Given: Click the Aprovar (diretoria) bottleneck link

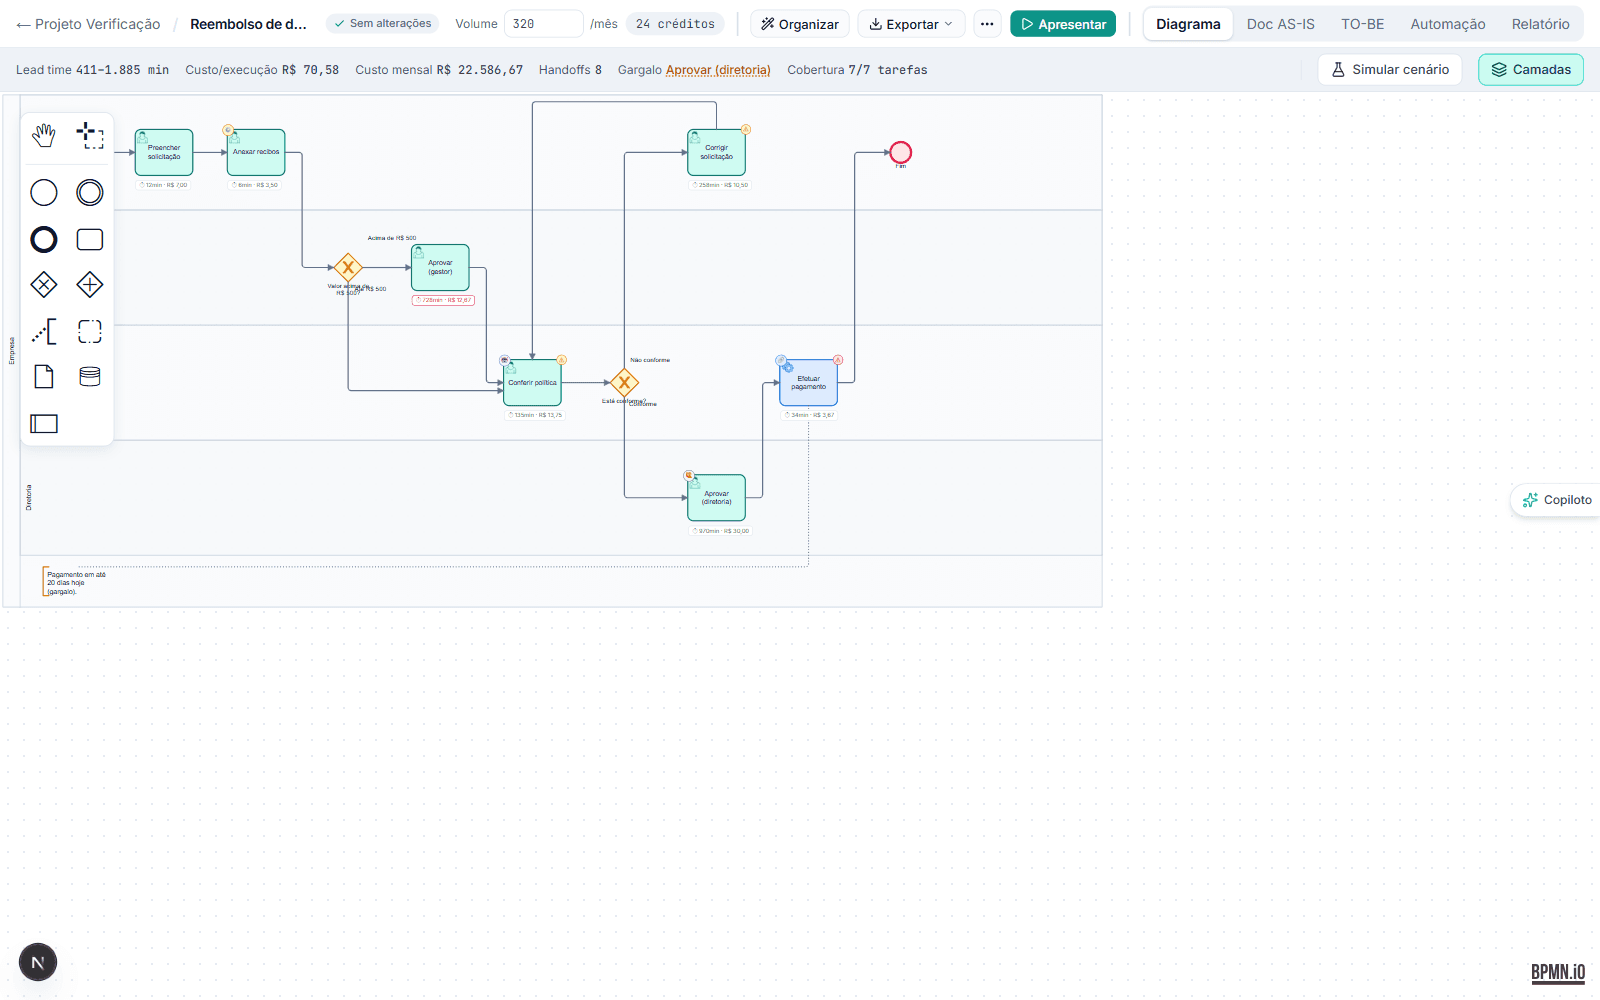Looking at the screenshot, I should tap(718, 70).
